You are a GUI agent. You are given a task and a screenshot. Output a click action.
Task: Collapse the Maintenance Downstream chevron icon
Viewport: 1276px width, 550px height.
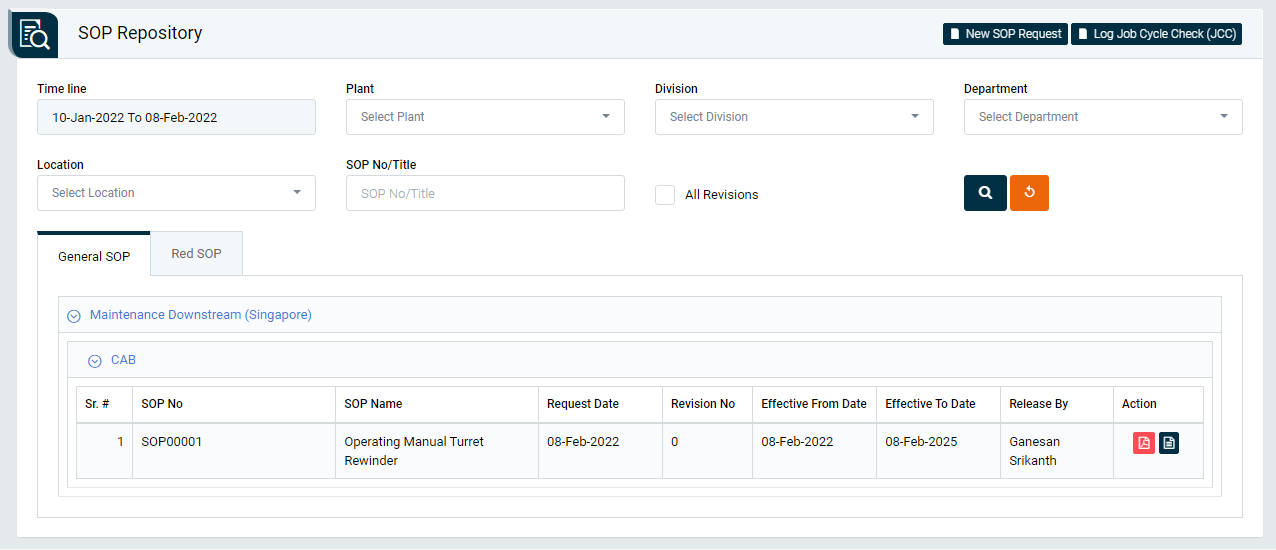(73, 315)
